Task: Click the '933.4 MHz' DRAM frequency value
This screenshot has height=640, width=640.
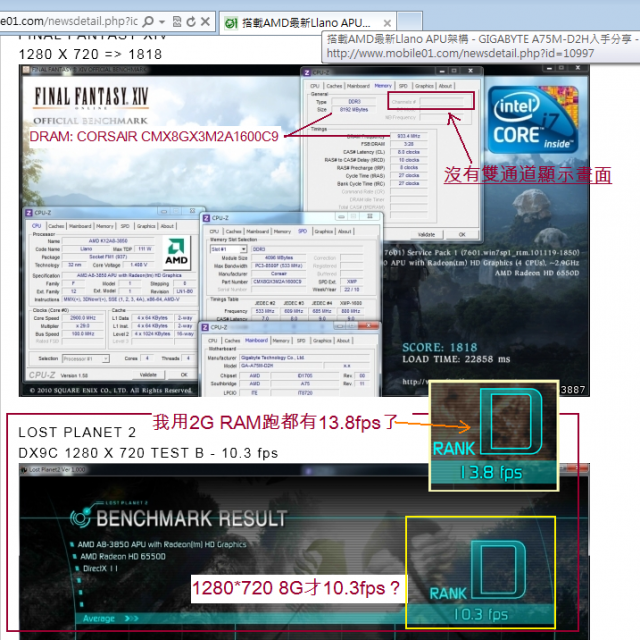Action: [x=409, y=136]
